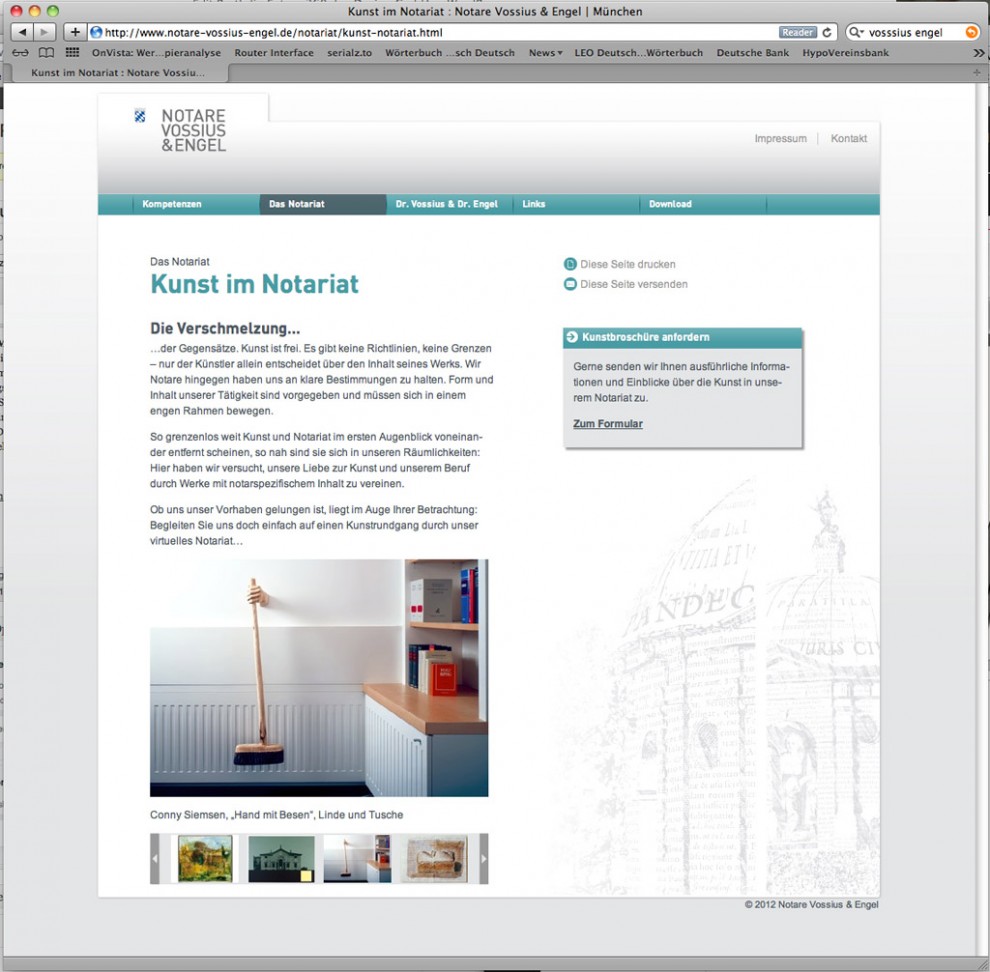Select the green villa building thumbnail
Viewport: 990px width, 972px height.
pyautogui.click(x=281, y=859)
